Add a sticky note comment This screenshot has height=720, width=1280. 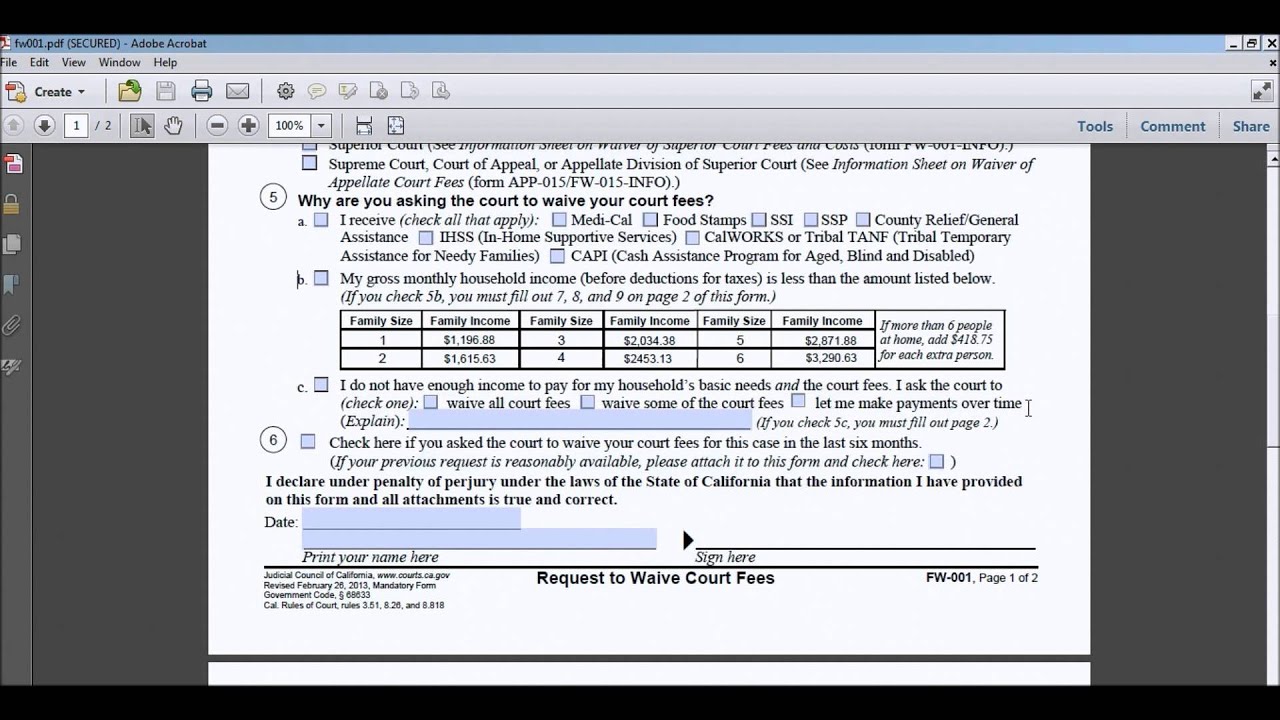pyautogui.click(x=317, y=91)
